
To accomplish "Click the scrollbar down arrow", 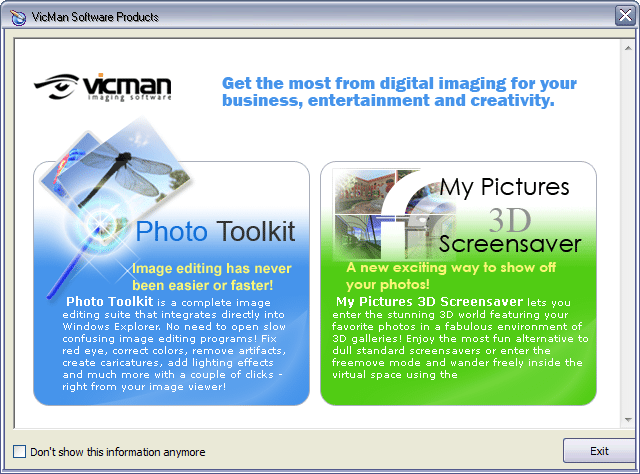I will tap(628, 420).
